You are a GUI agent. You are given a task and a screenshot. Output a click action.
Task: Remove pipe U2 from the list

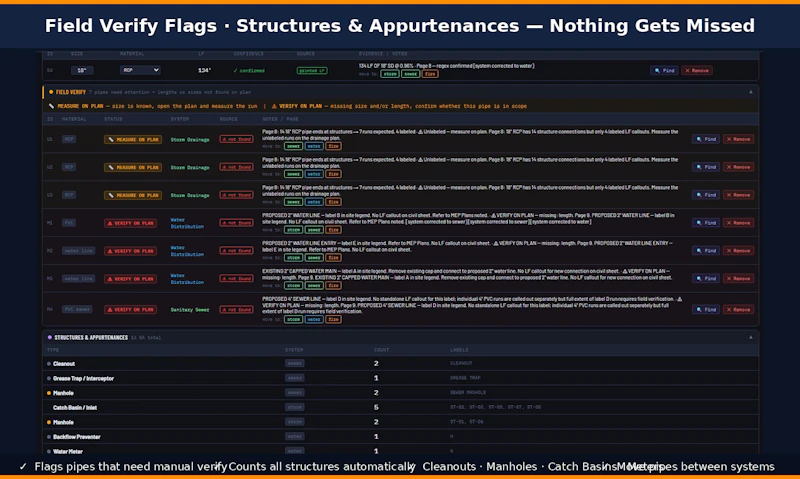click(738, 167)
